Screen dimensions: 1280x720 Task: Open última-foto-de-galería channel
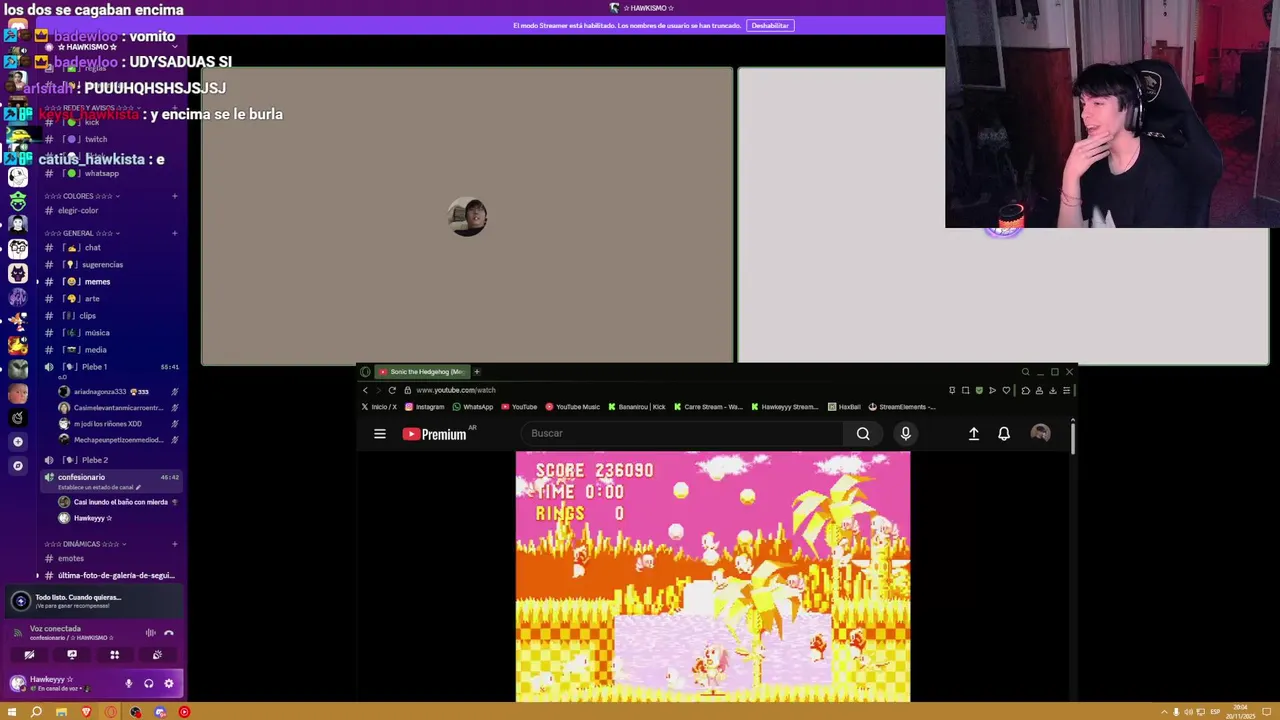pos(111,575)
